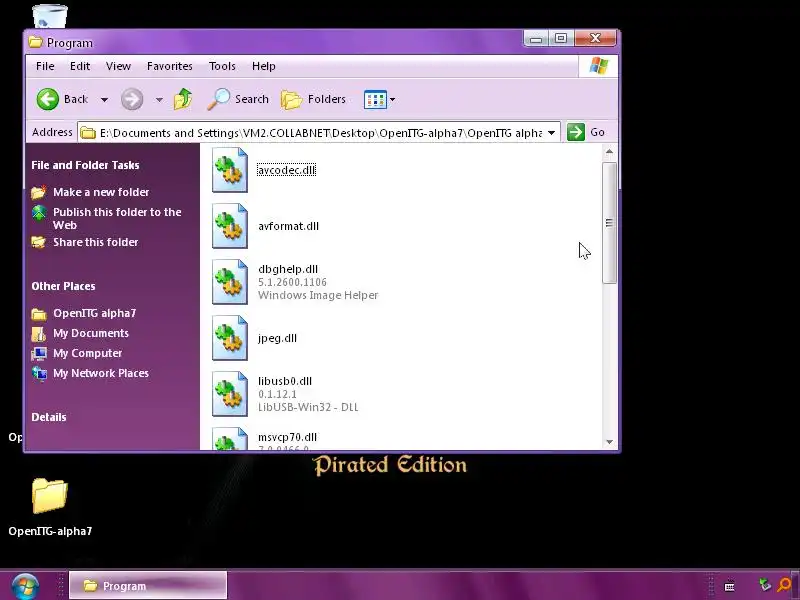The width and height of the screenshot is (800, 600).
Task: Click the Publish to Web globe icon
Action: click(39, 213)
